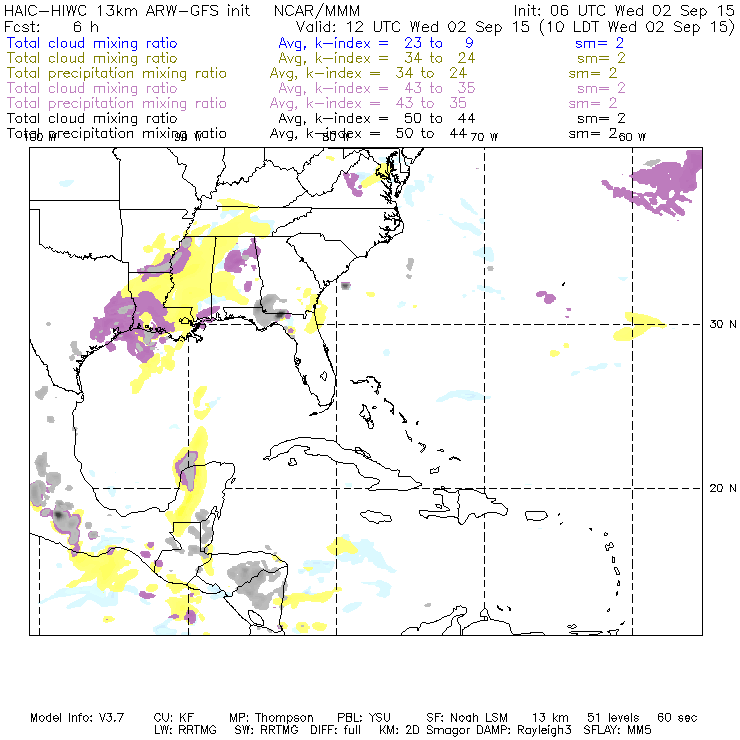Click the large purple cloud area northeast of 60 W
The image size is (740, 740).
coord(661,184)
